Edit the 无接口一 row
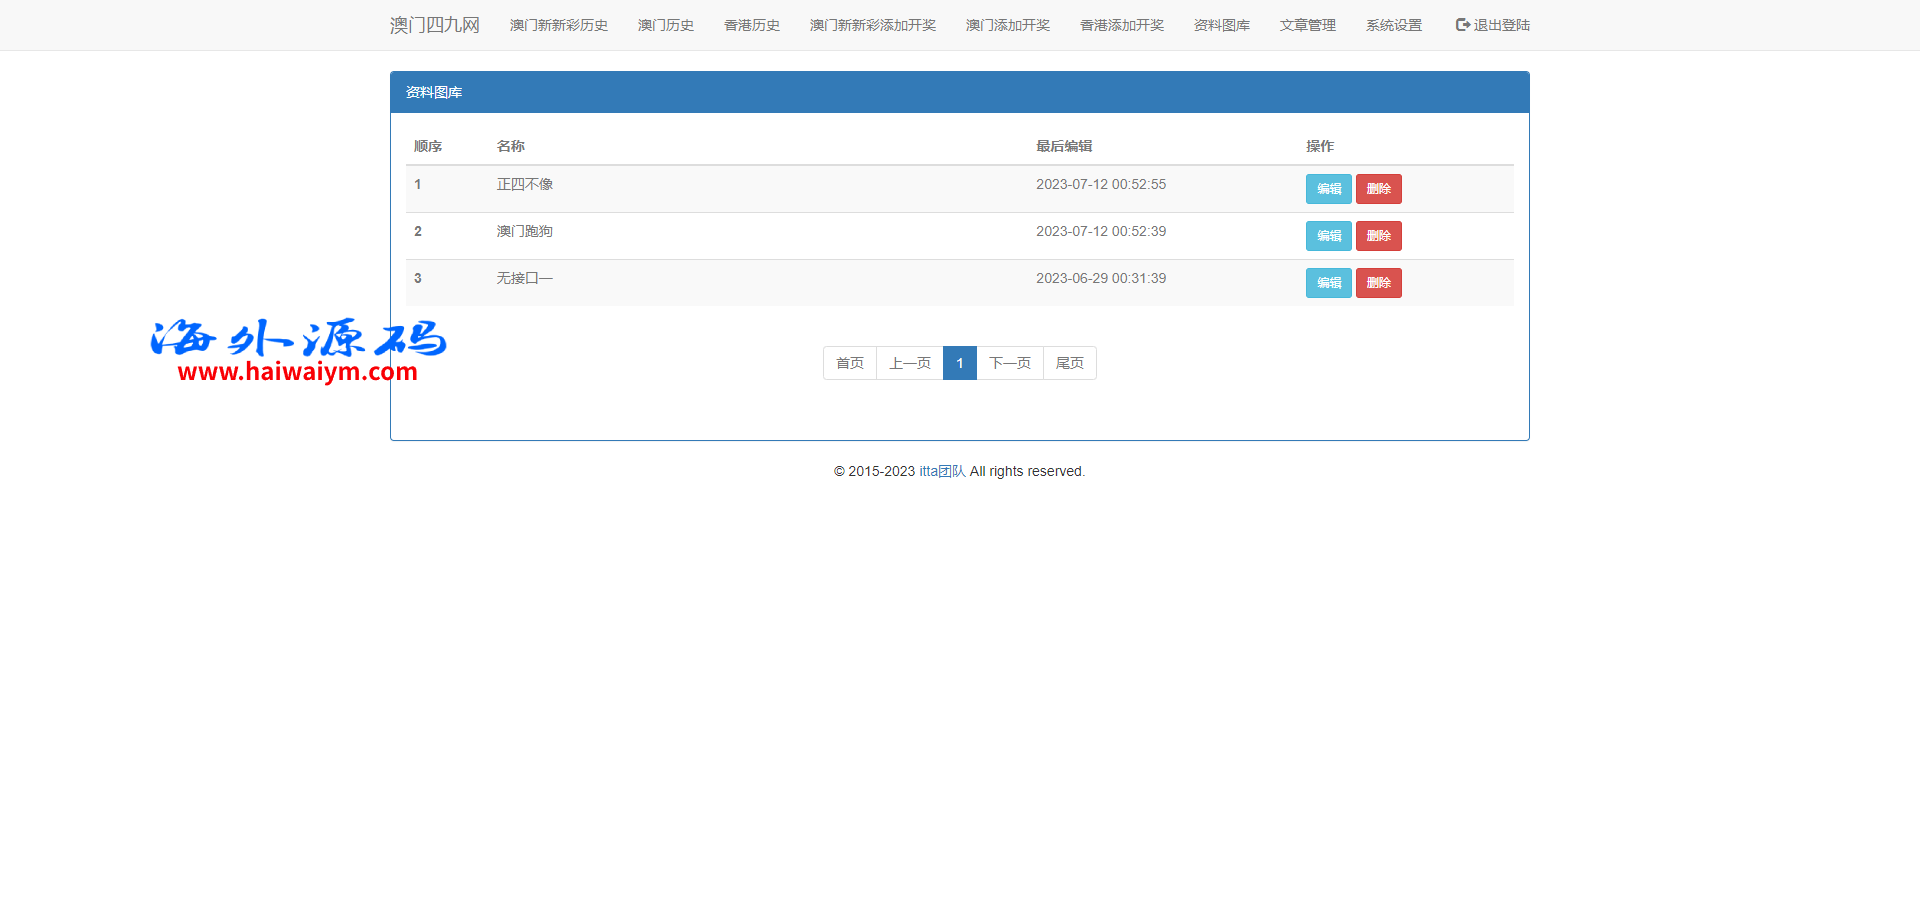 coord(1328,283)
